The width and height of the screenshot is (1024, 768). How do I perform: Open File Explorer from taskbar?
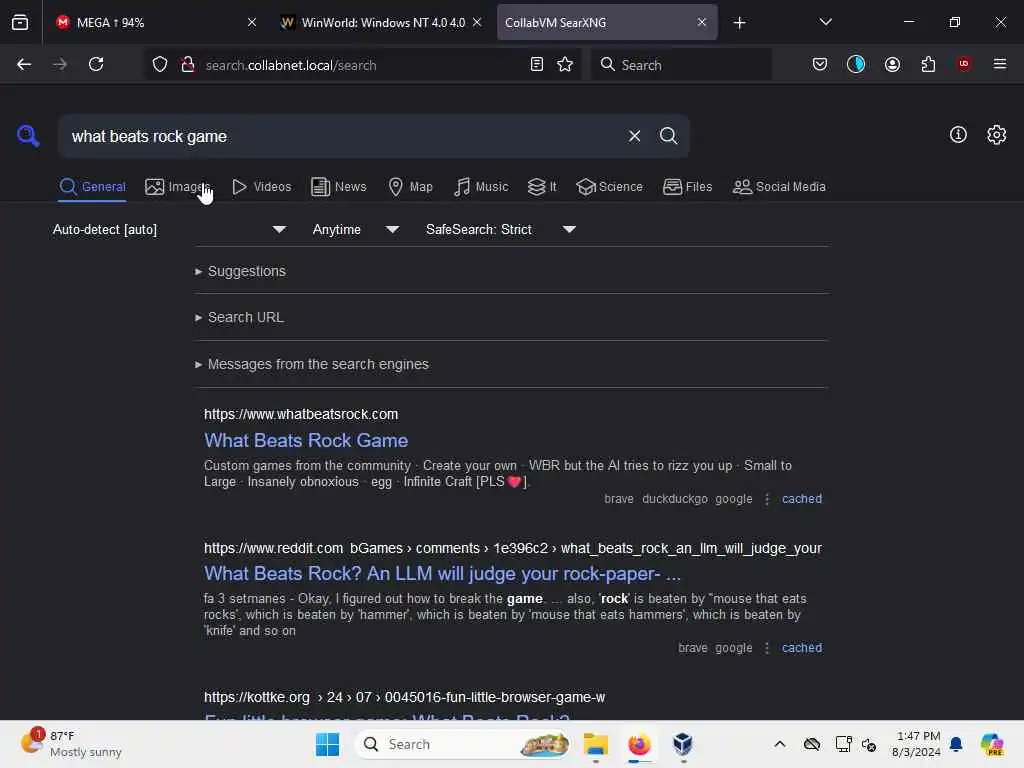click(595, 744)
